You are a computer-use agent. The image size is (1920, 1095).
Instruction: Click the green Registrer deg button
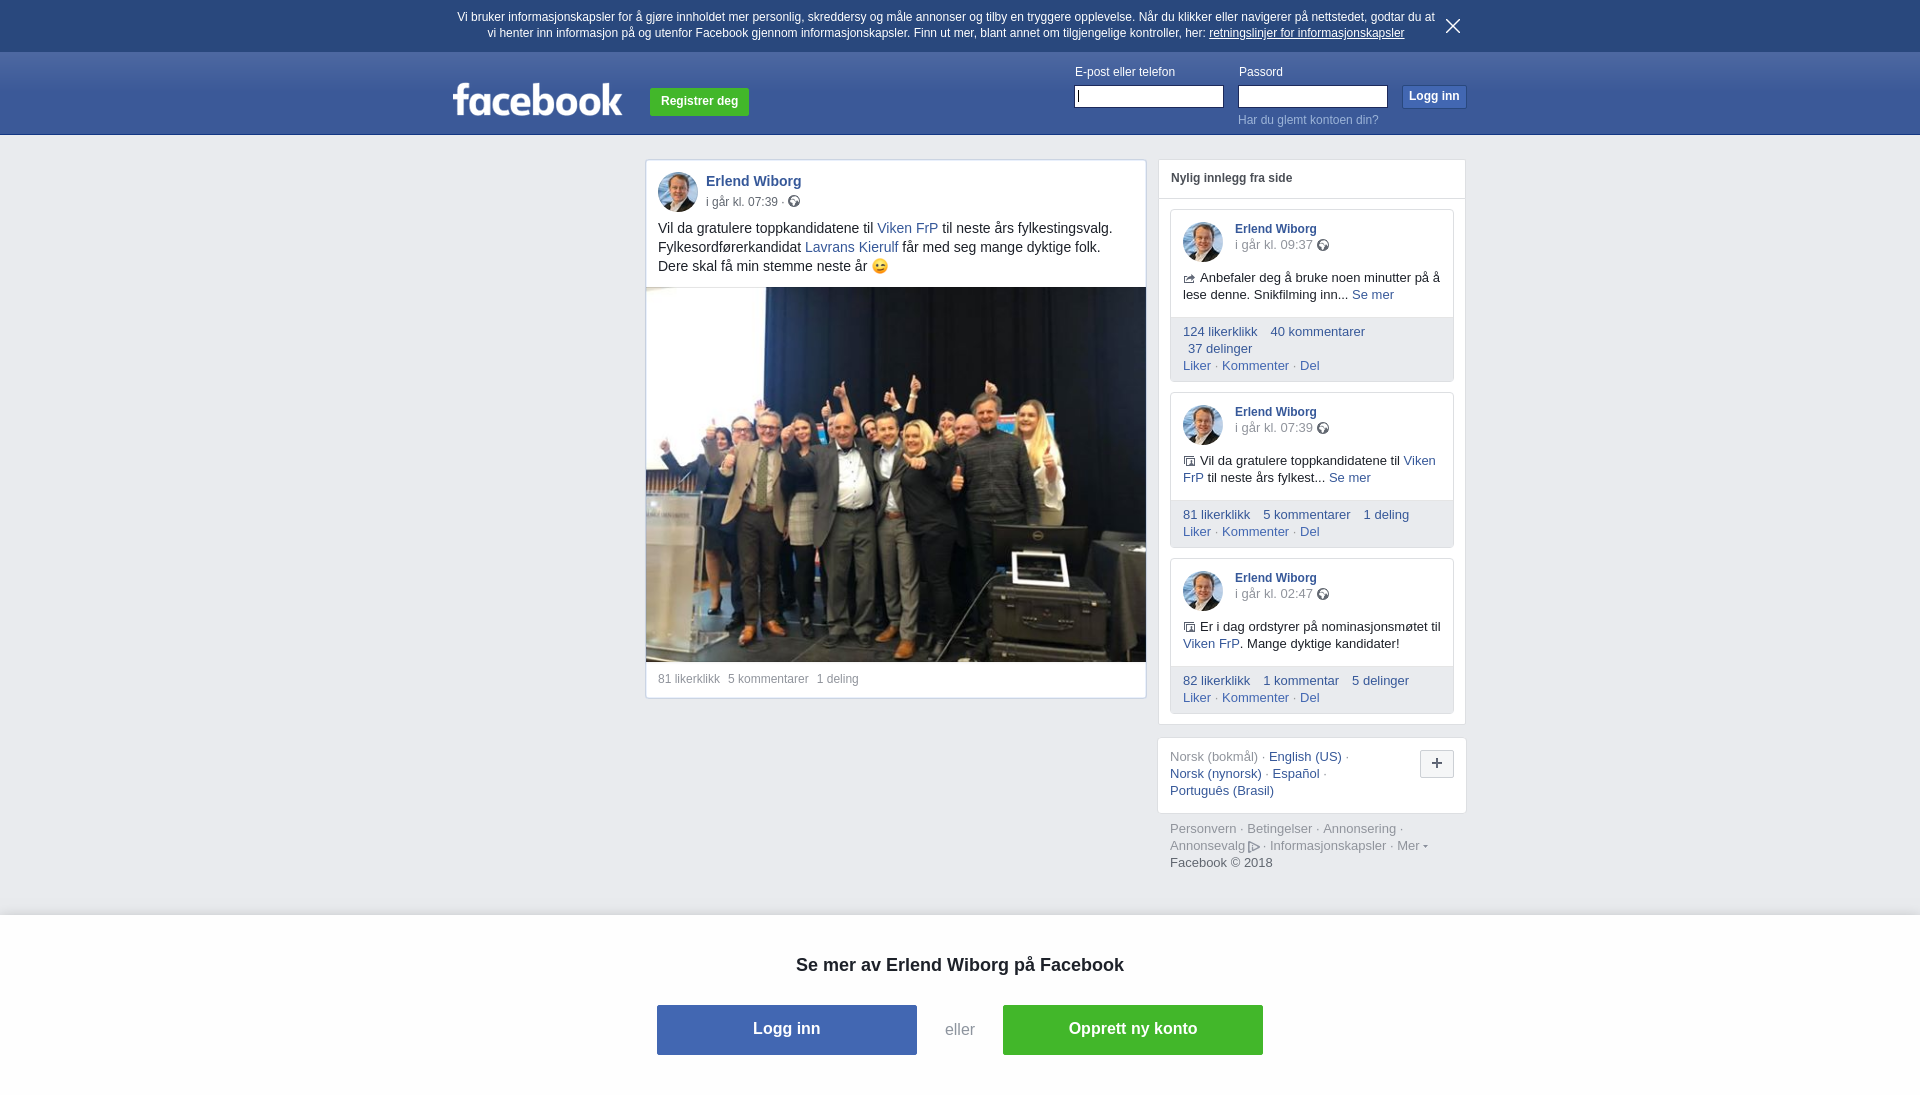pyautogui.click(x=699, y=102)
